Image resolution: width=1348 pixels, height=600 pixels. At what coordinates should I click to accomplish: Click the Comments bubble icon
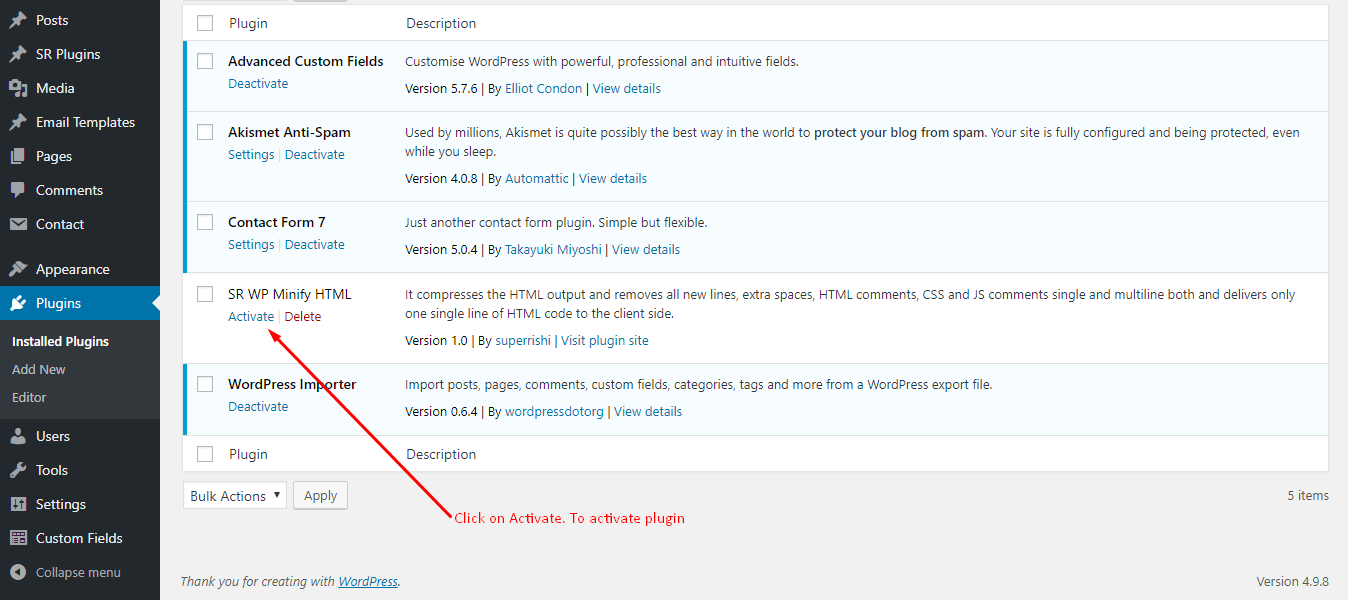click(x=18, y=190)
